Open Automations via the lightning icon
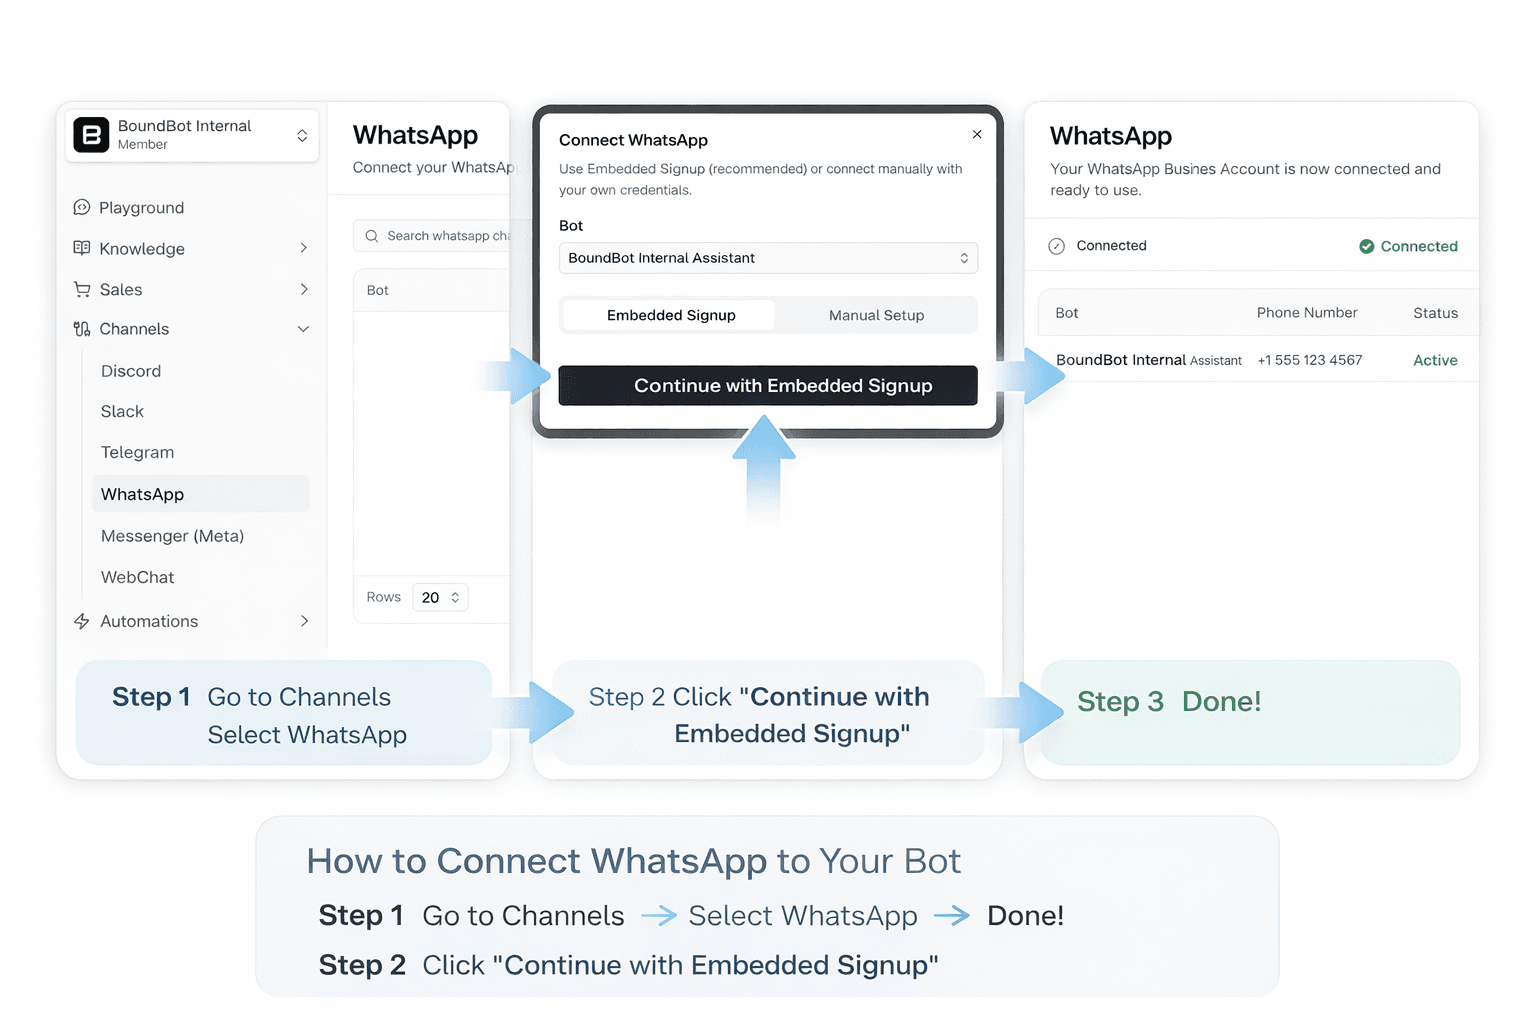Screen dimensions: 1536x1024 (82, 621)
